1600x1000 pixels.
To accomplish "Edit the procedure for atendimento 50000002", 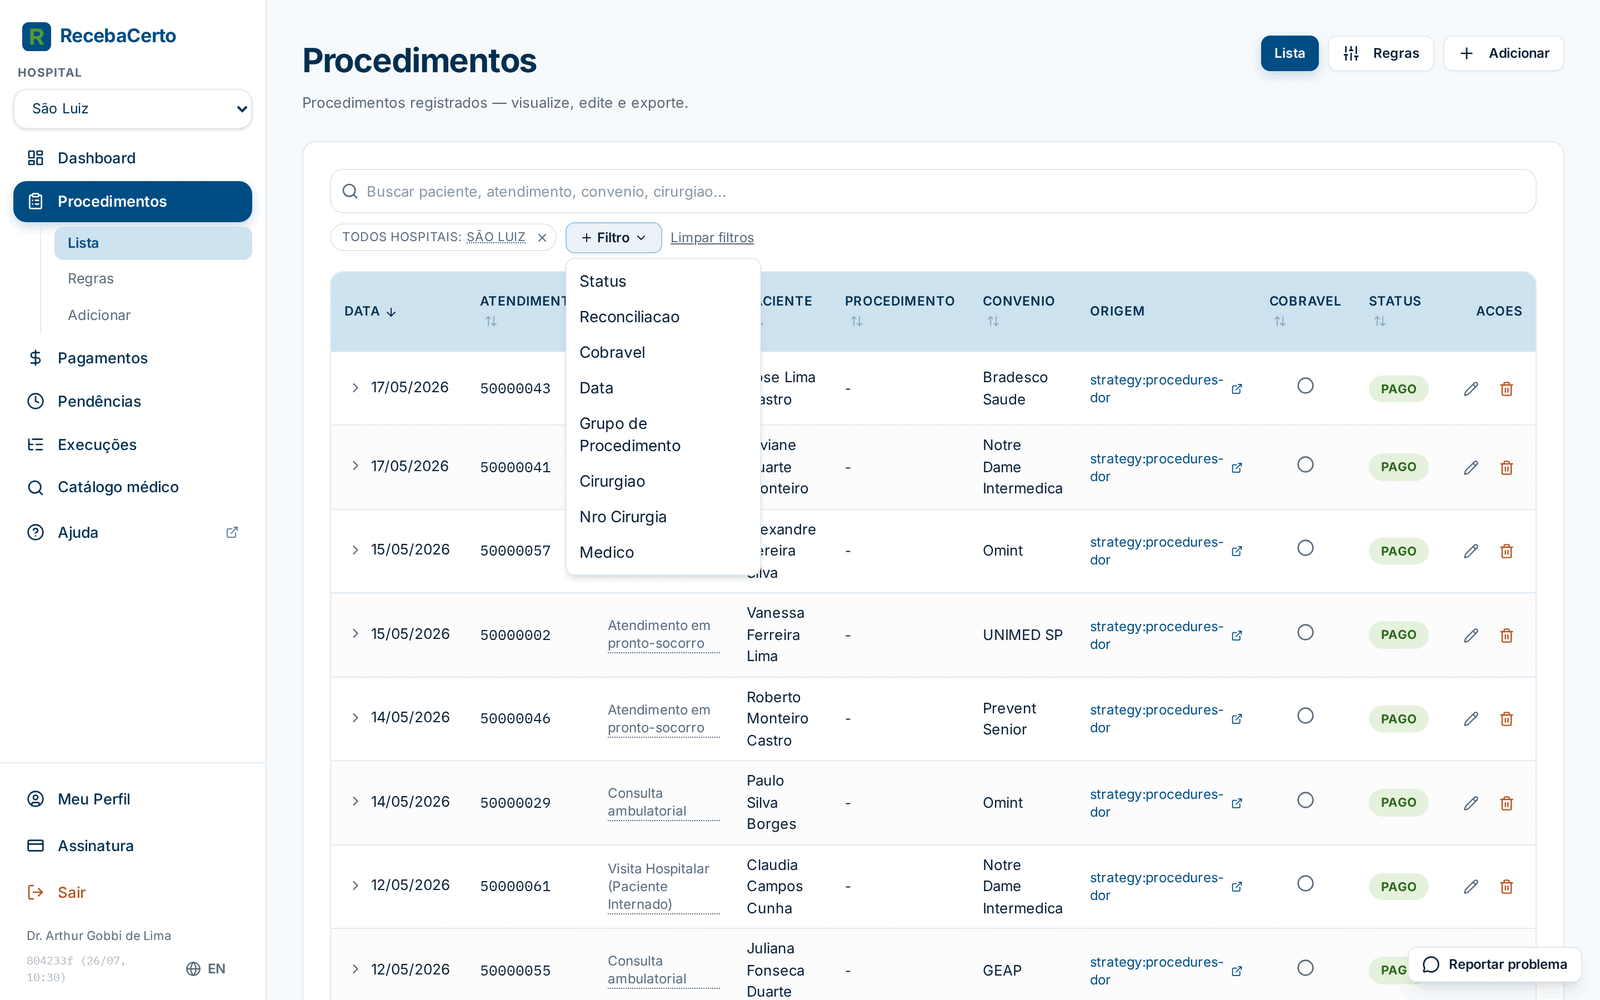I will pyautogui.click(x=1471, y=635).
